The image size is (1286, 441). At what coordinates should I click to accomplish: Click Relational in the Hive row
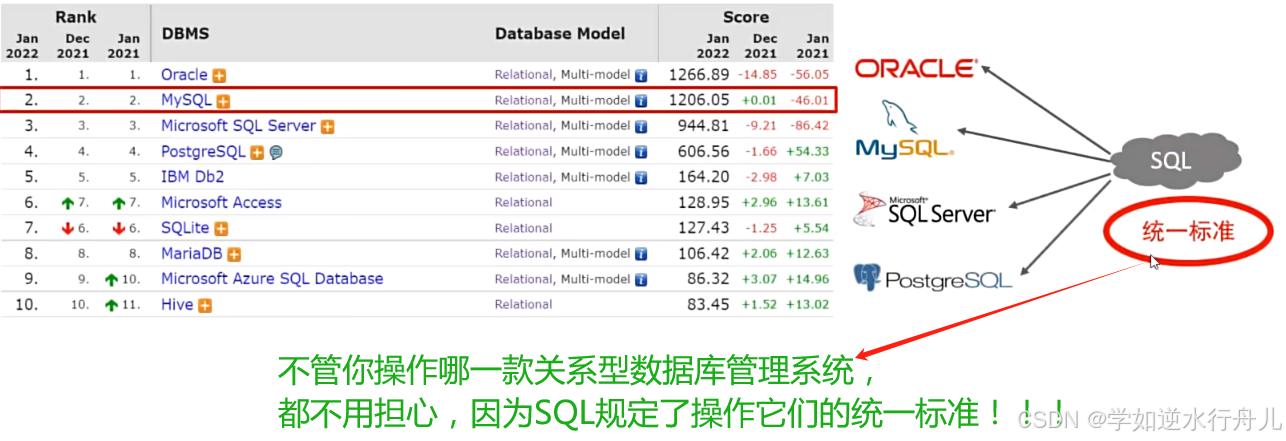[x=523, y=304]
